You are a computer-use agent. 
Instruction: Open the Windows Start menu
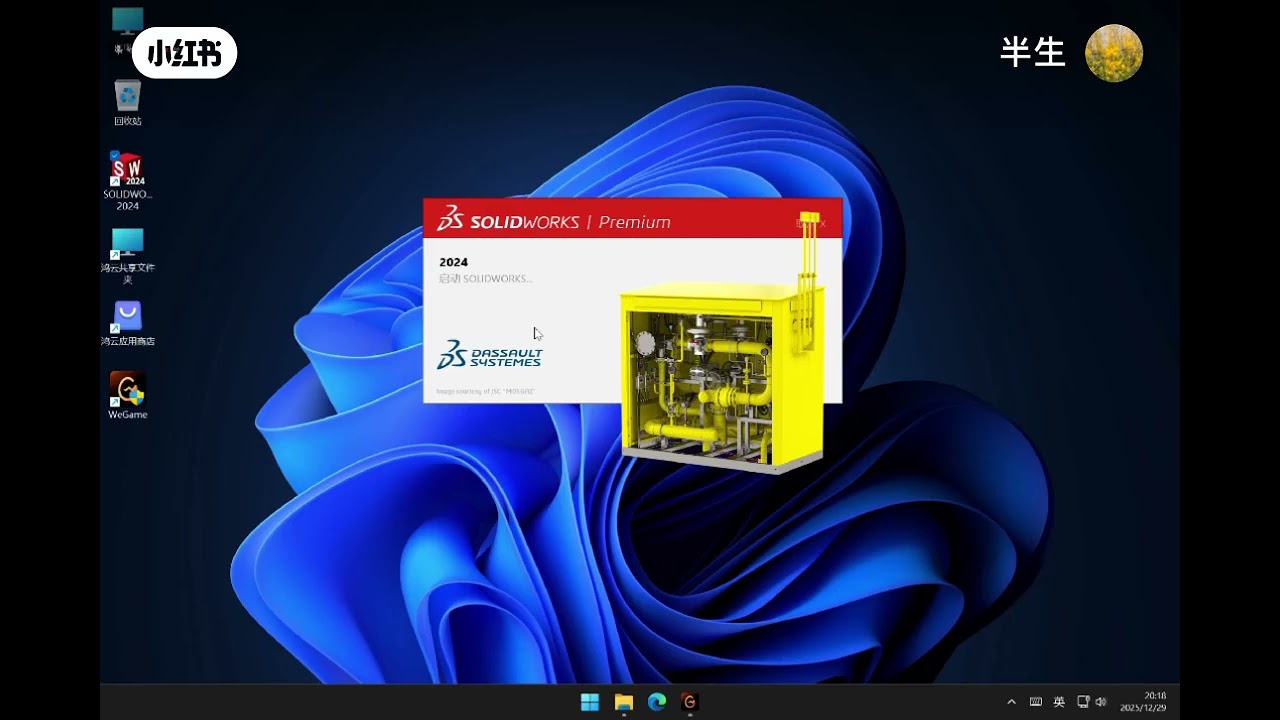(590, 702)
